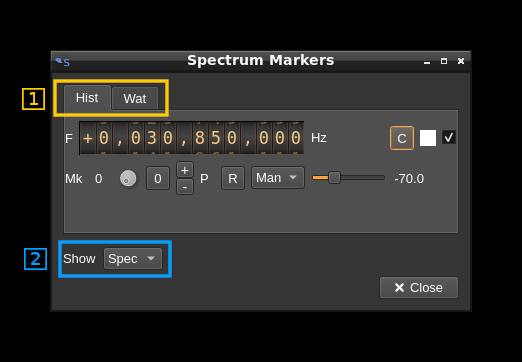Viewport: 522px width, 362px height.
Task: Open the Wat tab
Action: coord(135,99)
